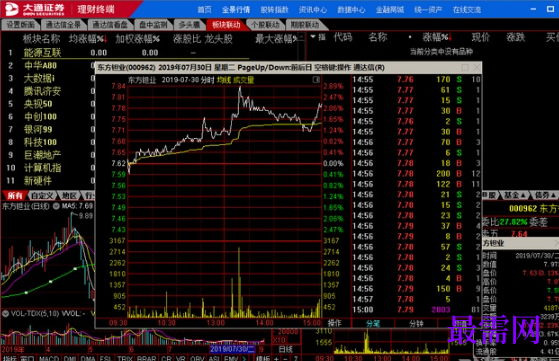The height and width of the screenshot is (361, 559).
Task: Minimize the main application window
Action: point(533,9)
